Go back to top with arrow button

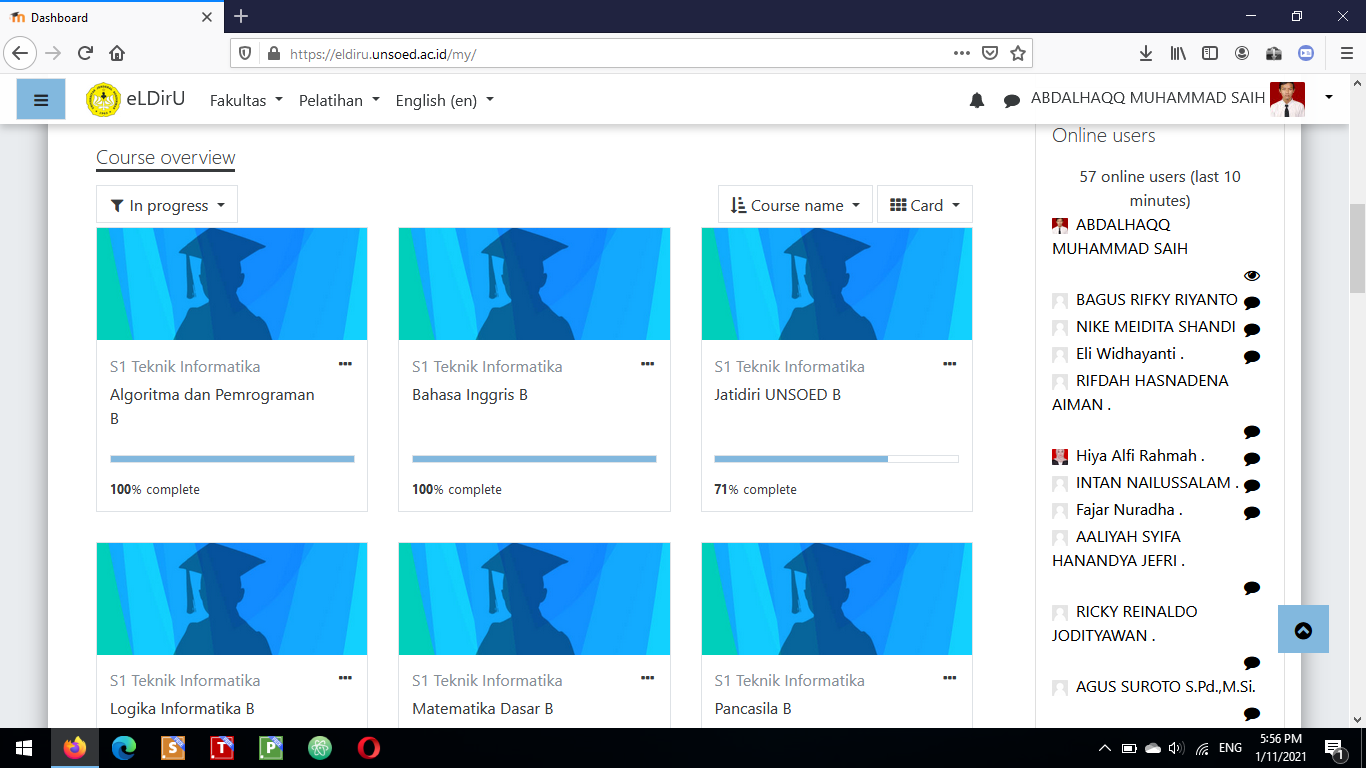coord(1303,629)
